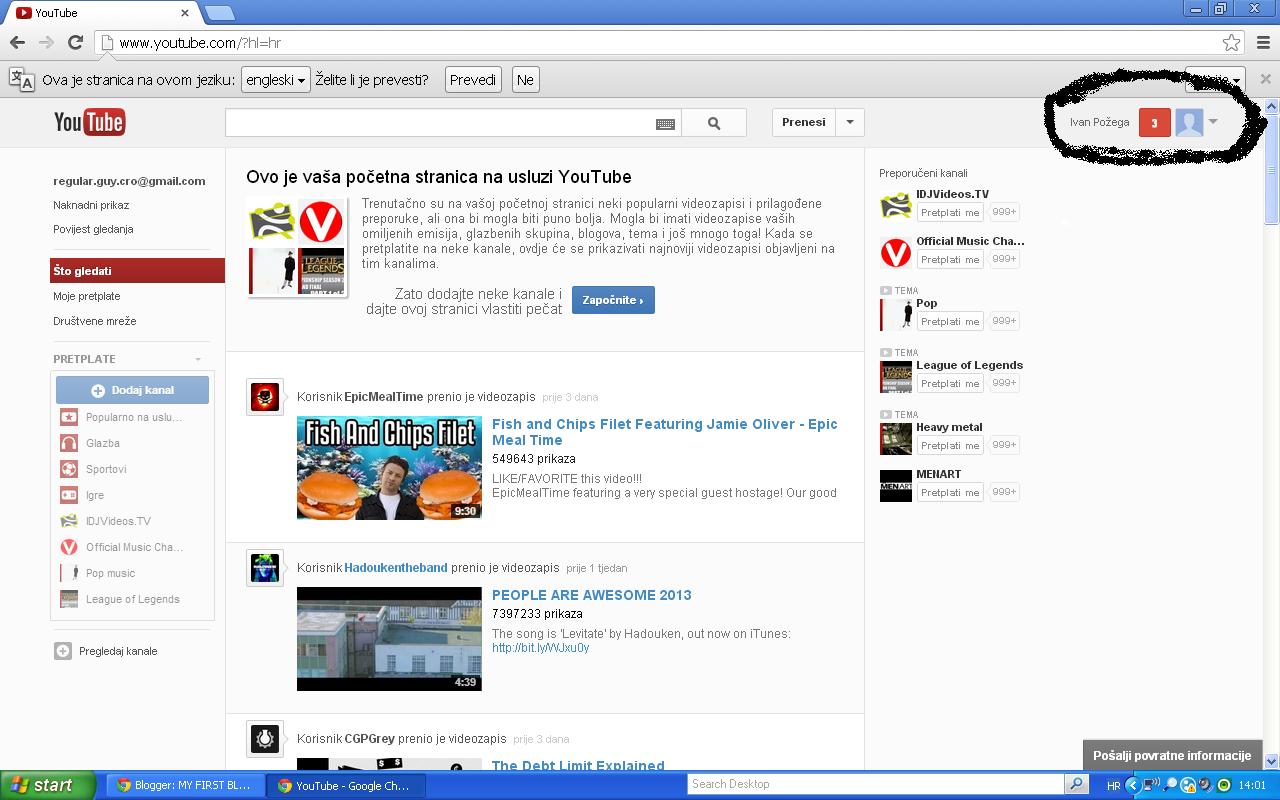Screen dimensions: 1280x800
Task: Open PEOPLE ARE AWESOME 2013 video title
Action: coord(592,595)
